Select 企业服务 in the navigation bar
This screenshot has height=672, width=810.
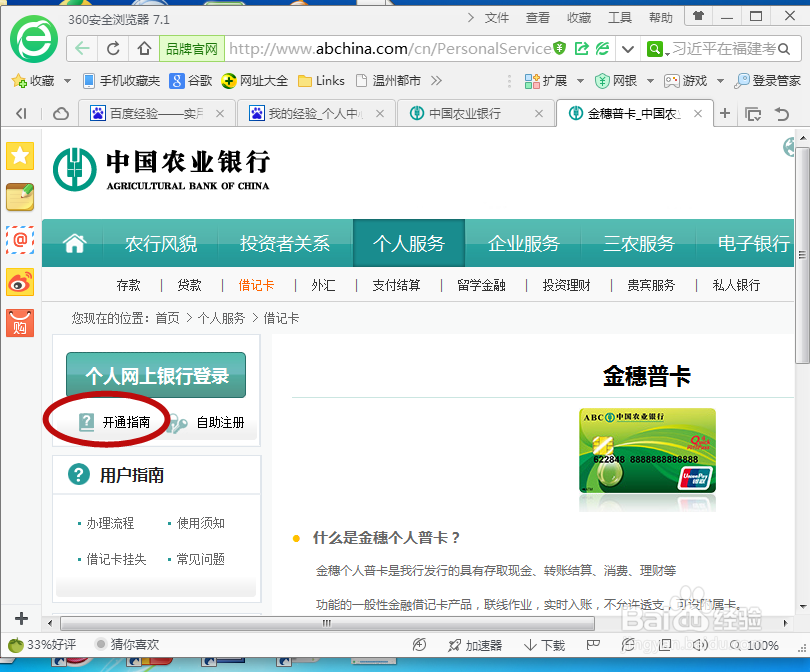524,243
